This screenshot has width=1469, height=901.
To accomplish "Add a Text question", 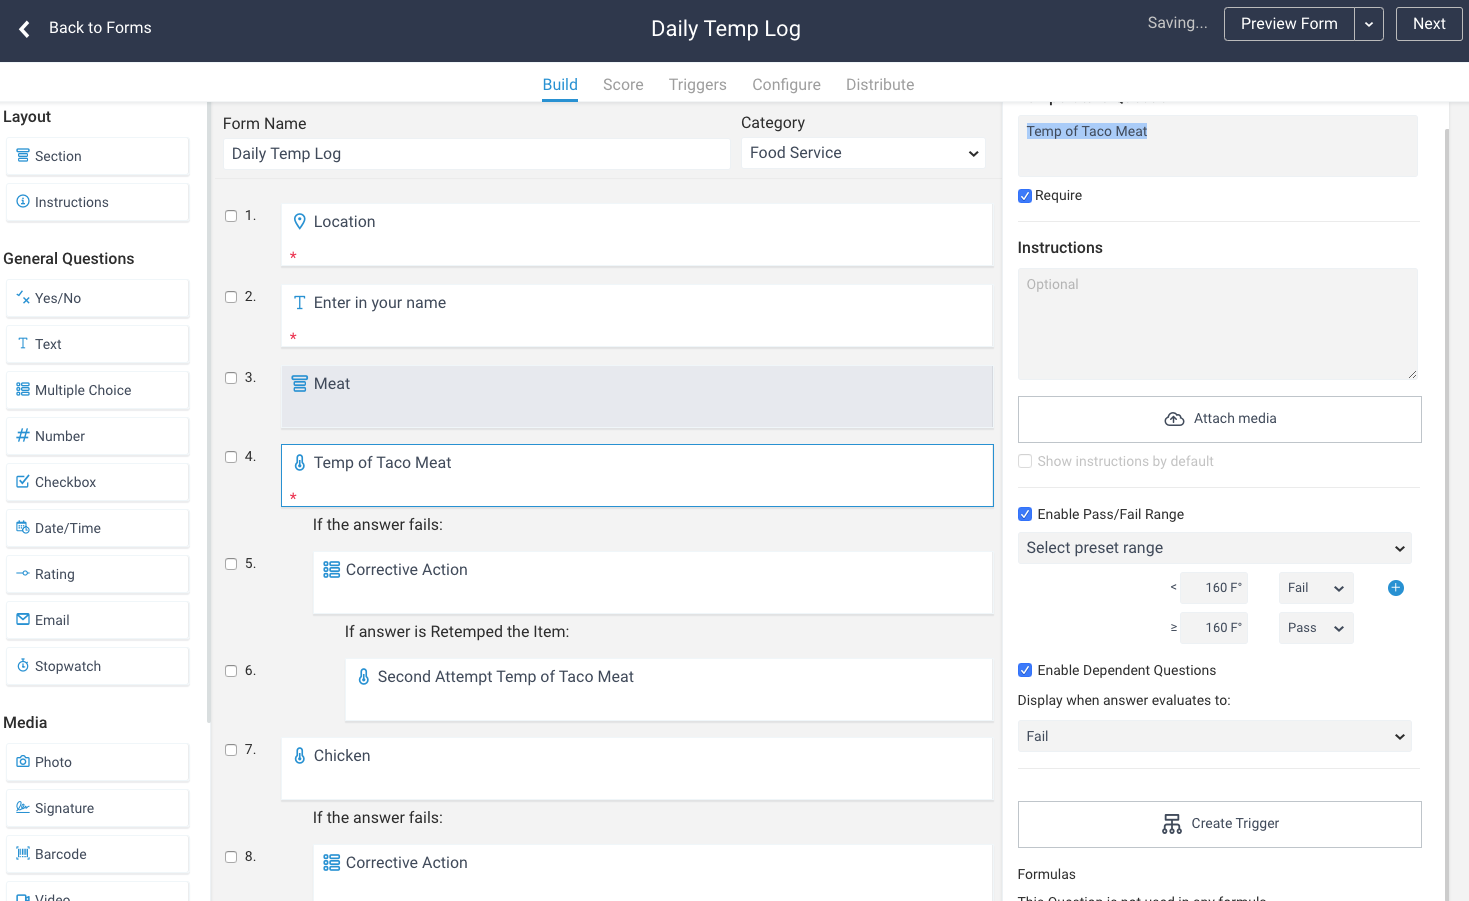I will coord(97,344).
